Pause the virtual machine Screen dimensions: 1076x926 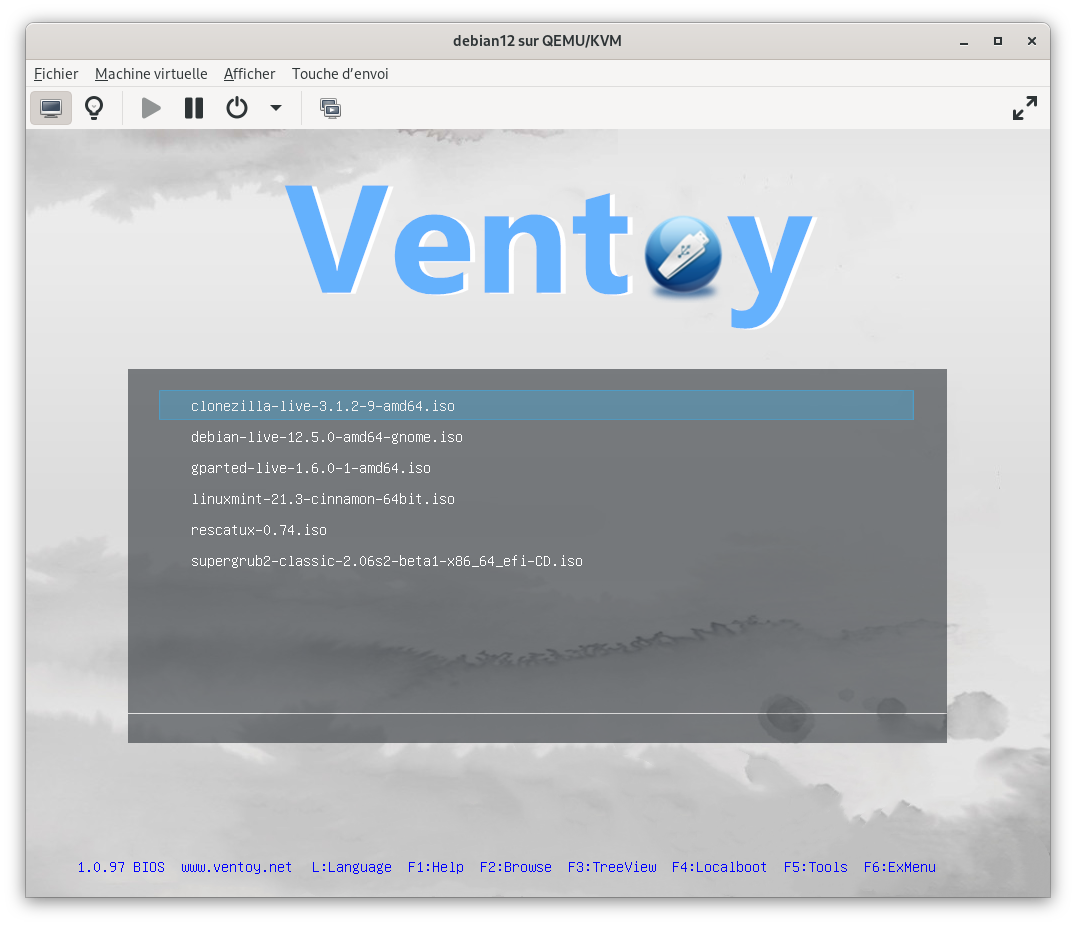tap(194, 108)
